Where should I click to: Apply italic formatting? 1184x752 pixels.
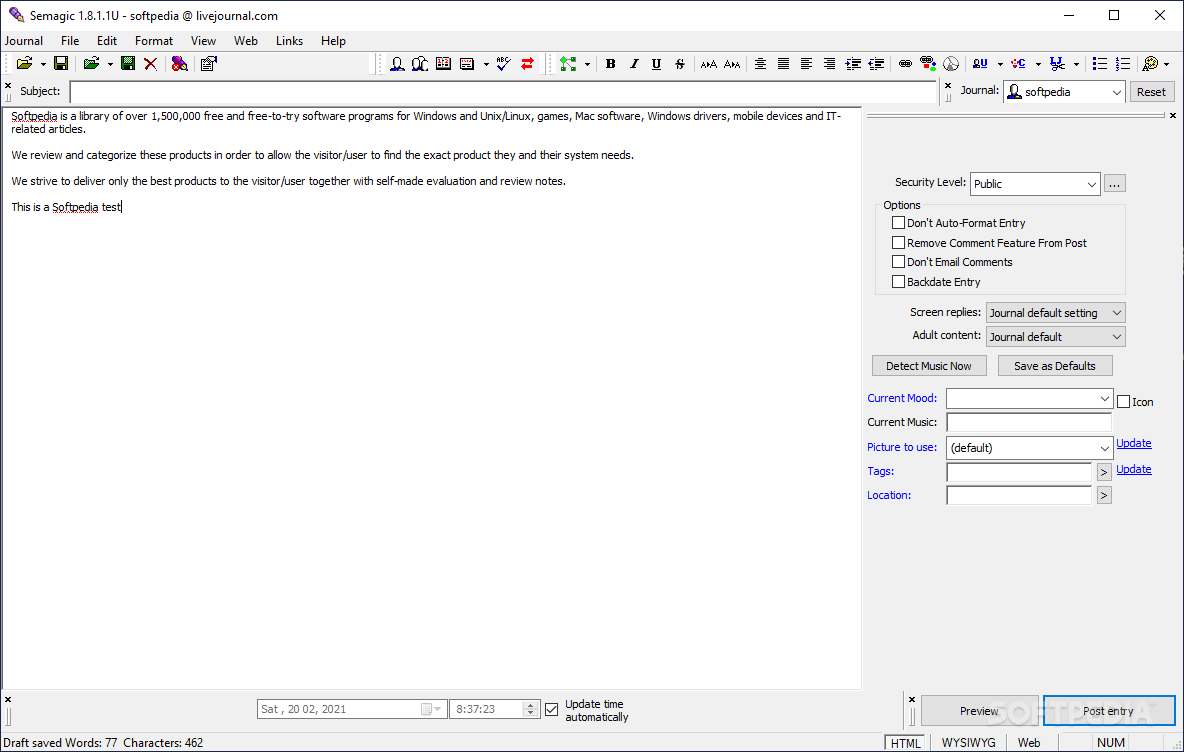[x=634, y=63]
